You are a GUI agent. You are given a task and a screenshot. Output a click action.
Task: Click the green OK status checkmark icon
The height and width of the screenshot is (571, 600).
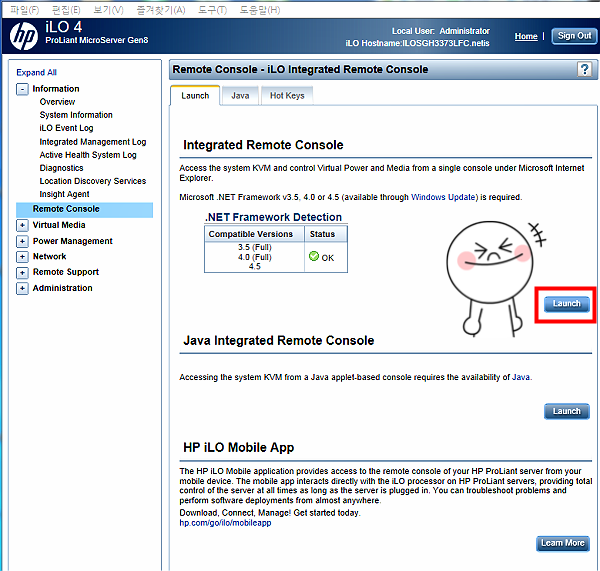pos(314,256)
